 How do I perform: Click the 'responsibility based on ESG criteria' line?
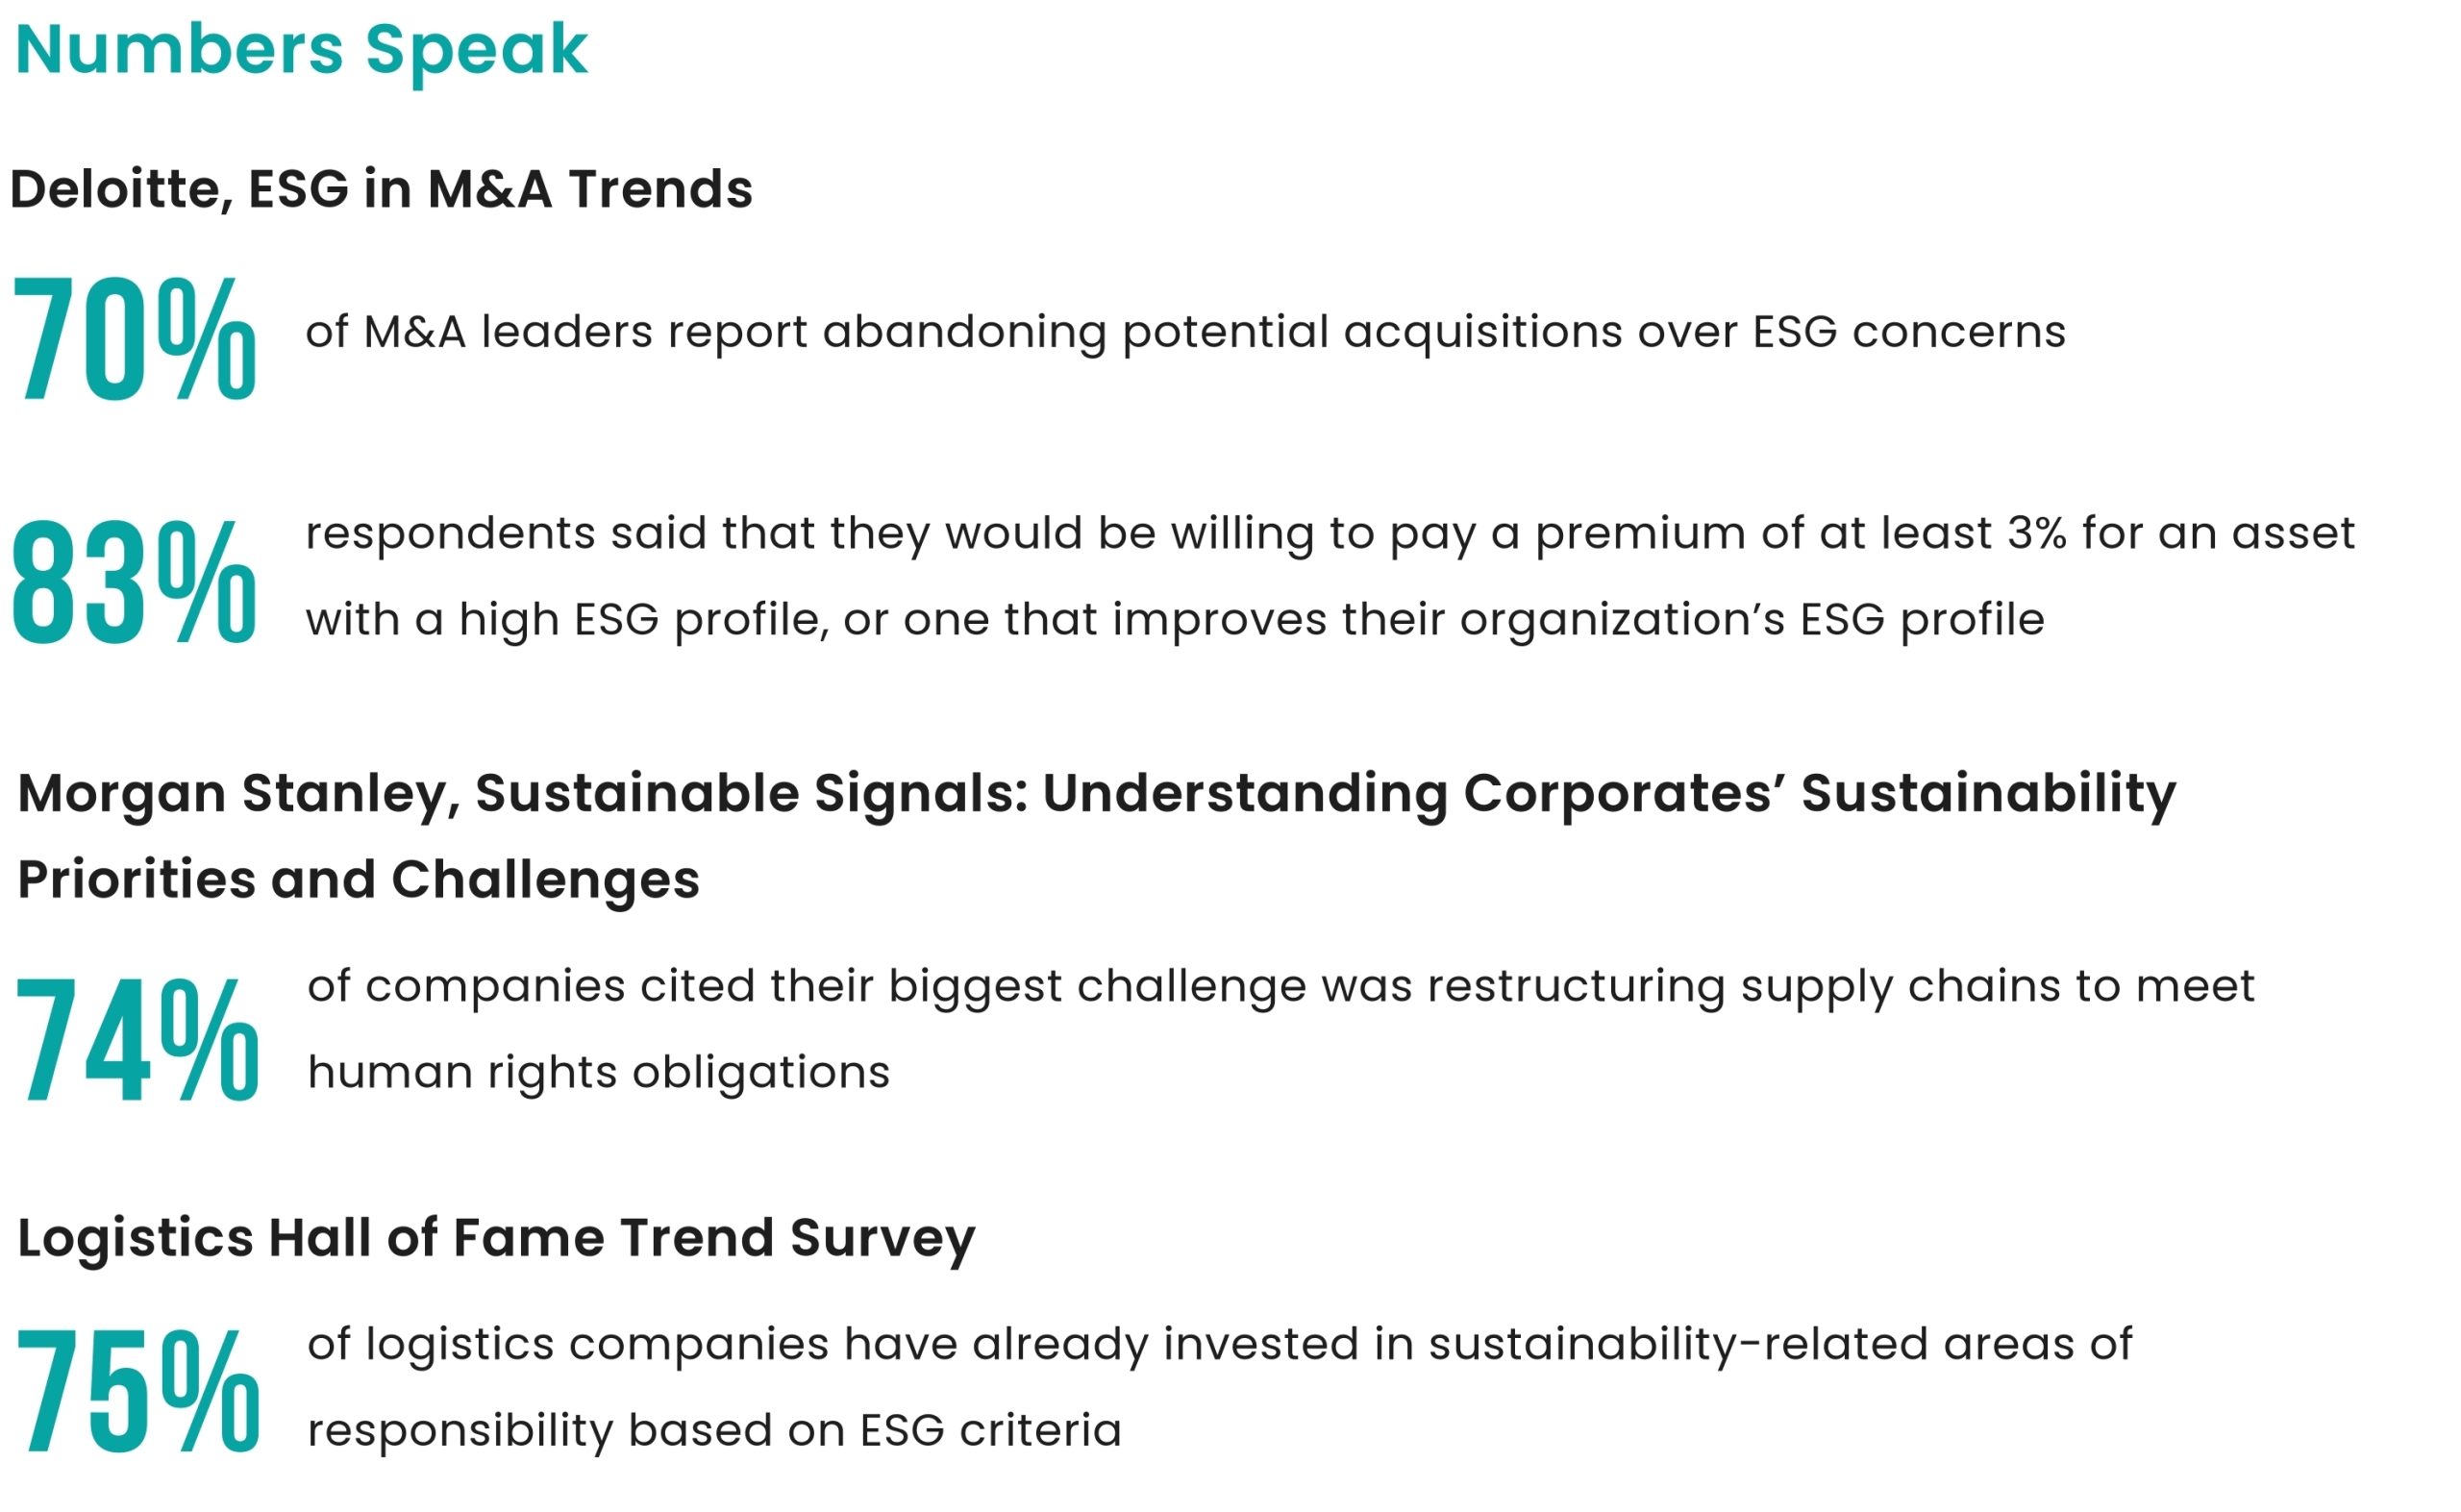[x=714, y=1430]
